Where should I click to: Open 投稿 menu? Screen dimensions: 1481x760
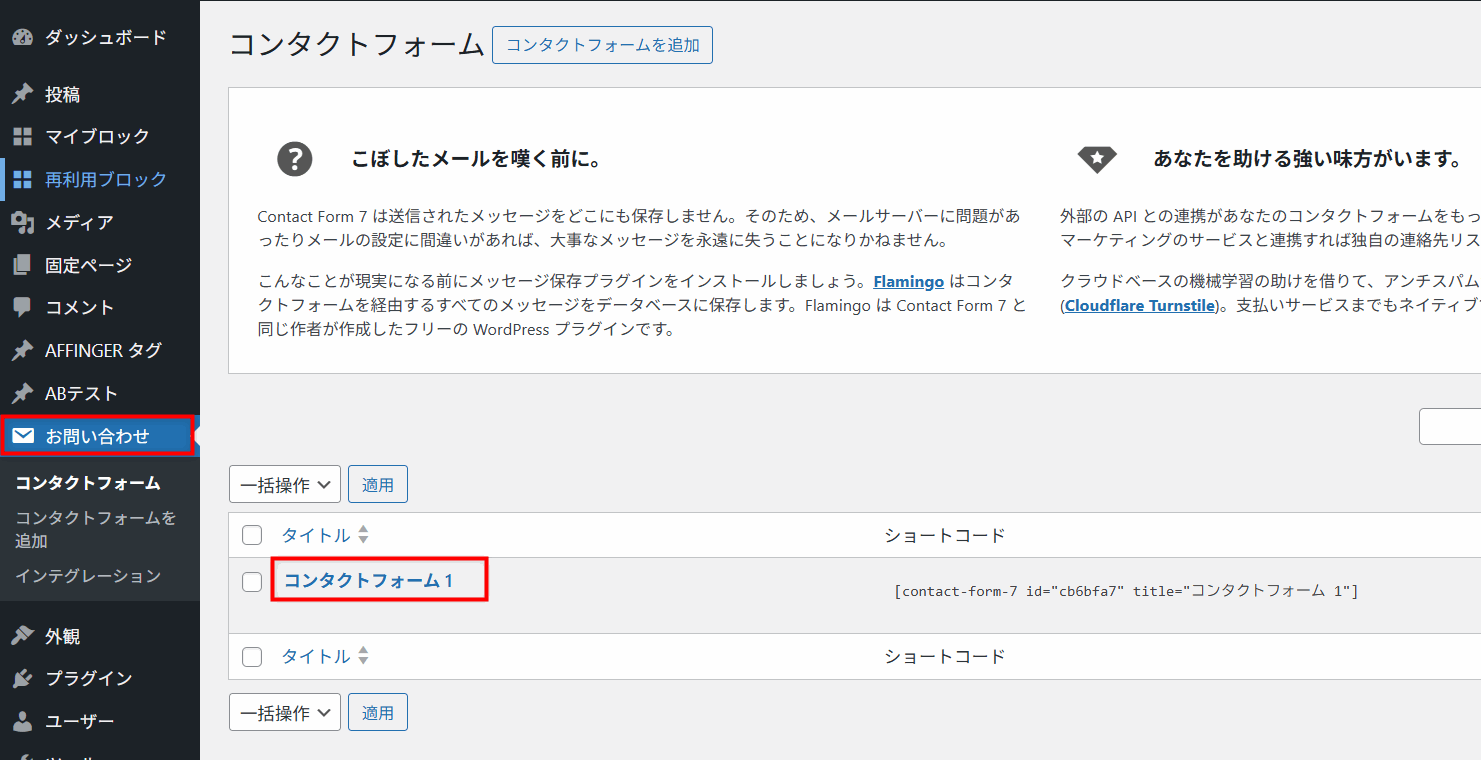point(100,94)
